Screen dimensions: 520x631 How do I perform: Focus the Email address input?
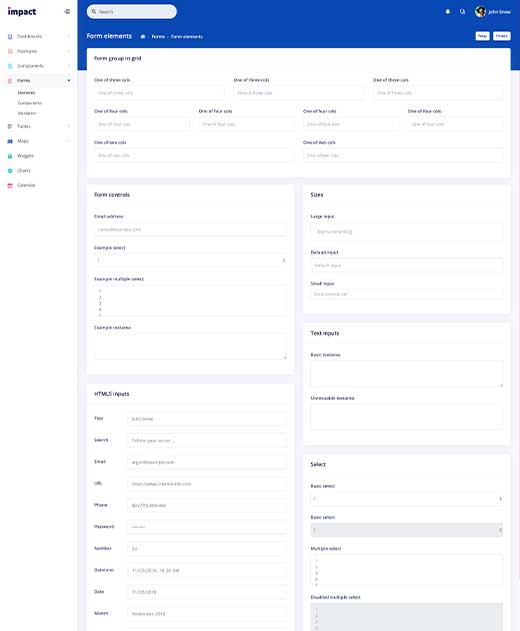coord(190,229)
